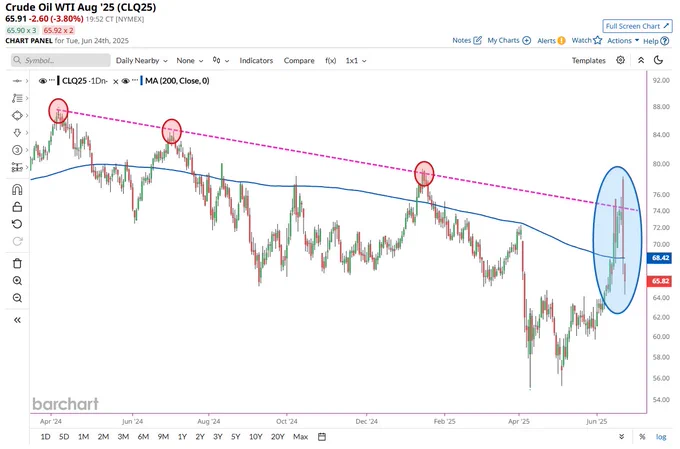
Task: Select the arrow marker annotation tool
Action: click(x=17, y=132)
